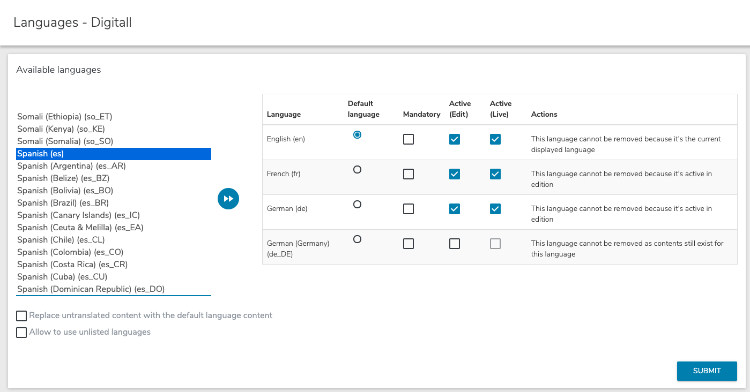Enable Allow to use unlisted languages
This screenshot has height=392, width=750.
pos(22,332)
